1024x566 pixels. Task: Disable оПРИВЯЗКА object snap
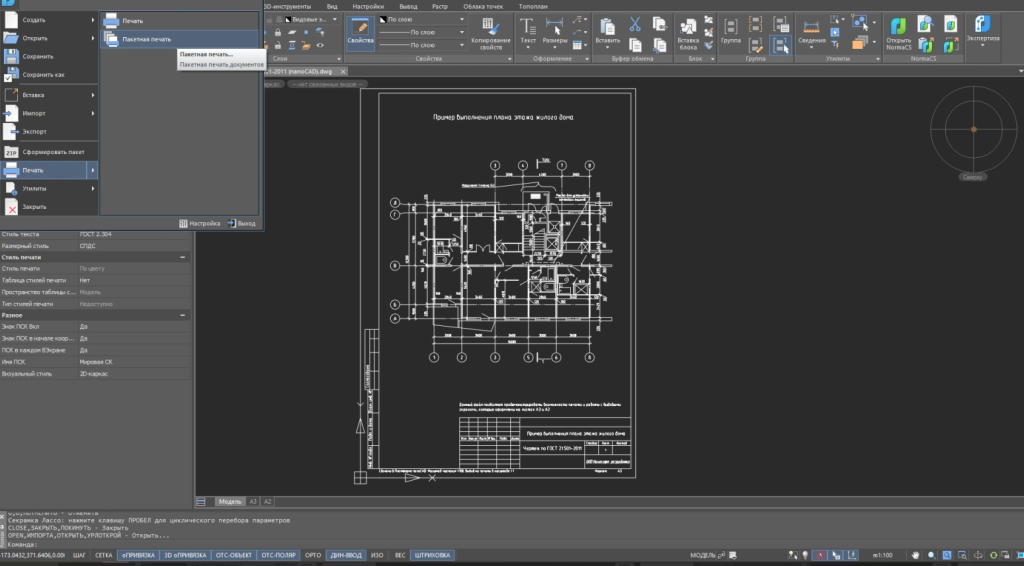(x=137, y=554)
